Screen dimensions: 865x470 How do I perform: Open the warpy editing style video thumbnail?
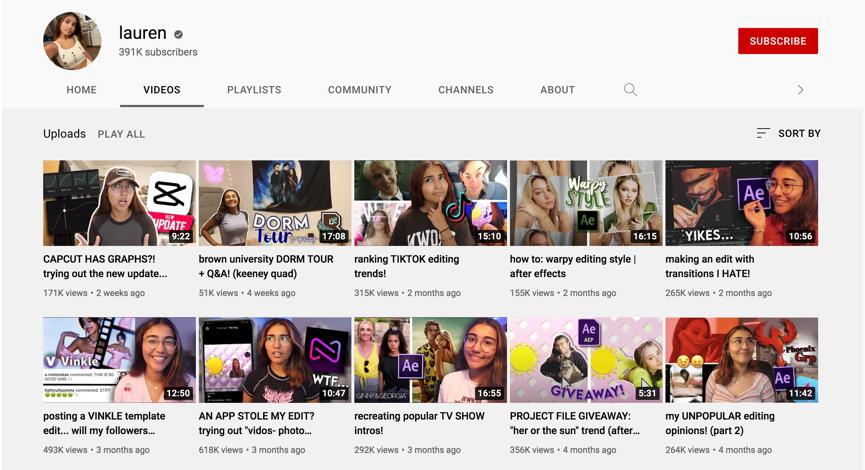tap(586, 203)
